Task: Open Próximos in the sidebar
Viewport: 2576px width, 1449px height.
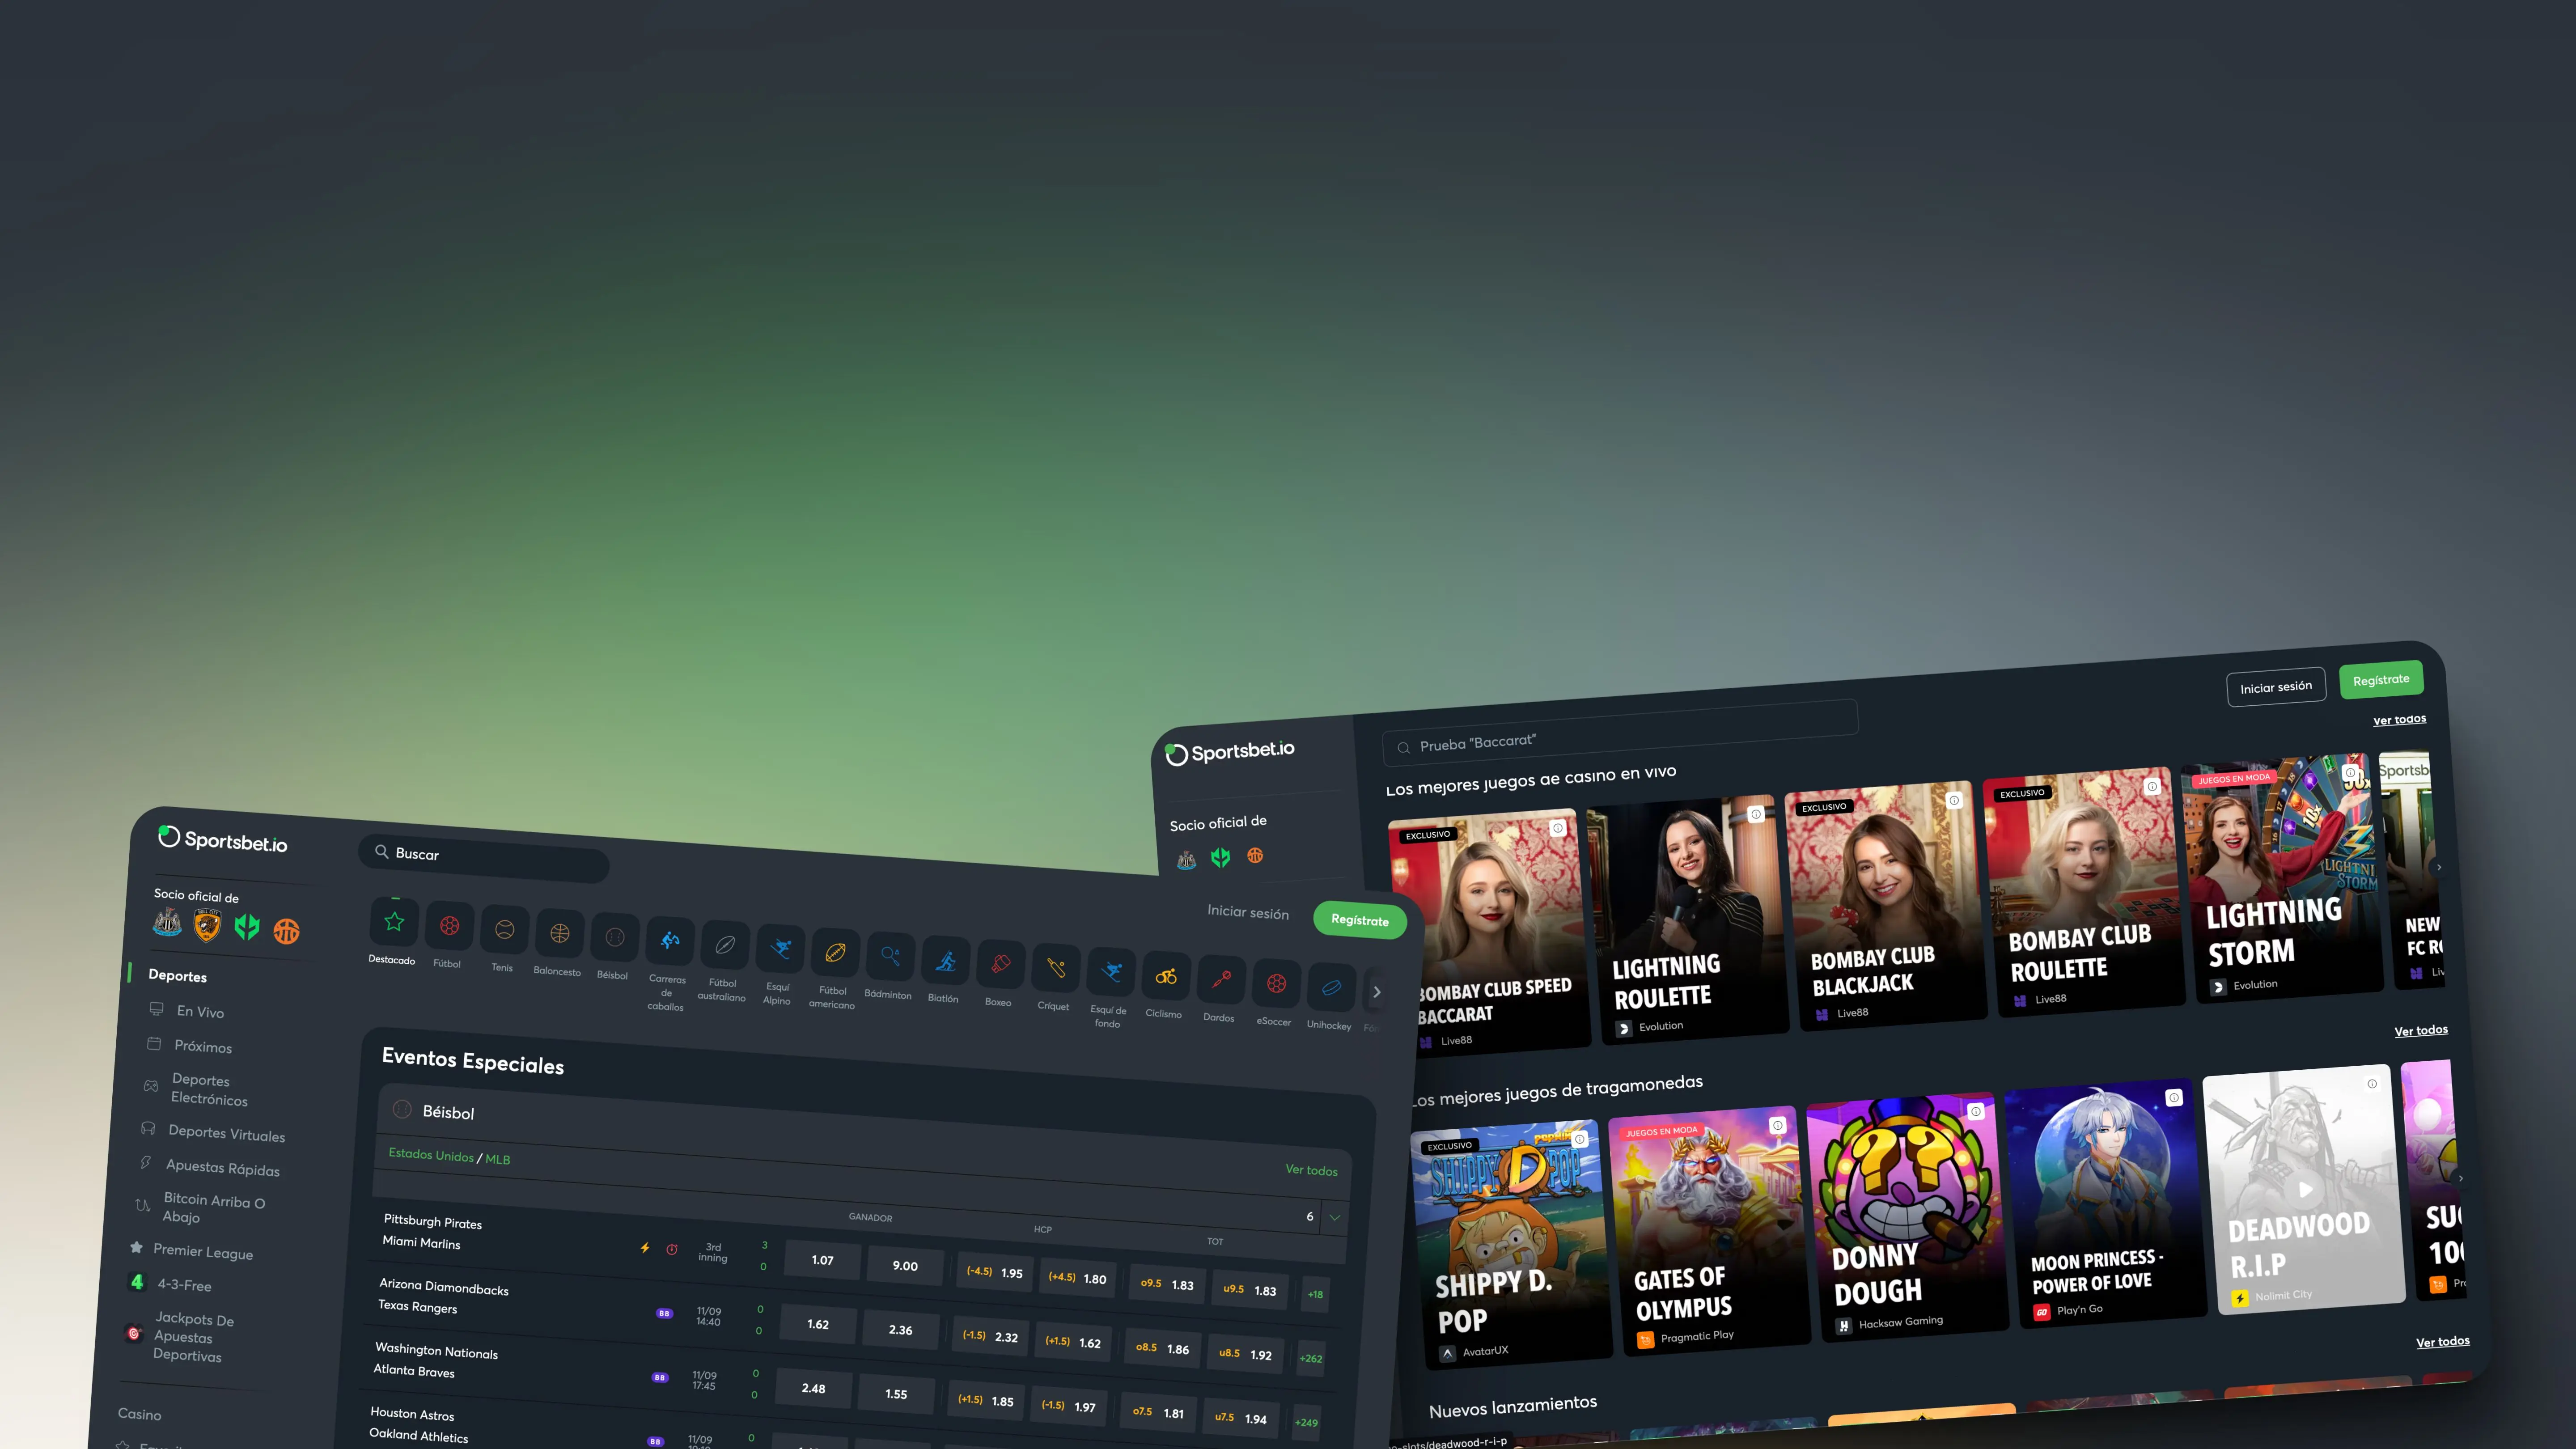Action: [203, 1046]
